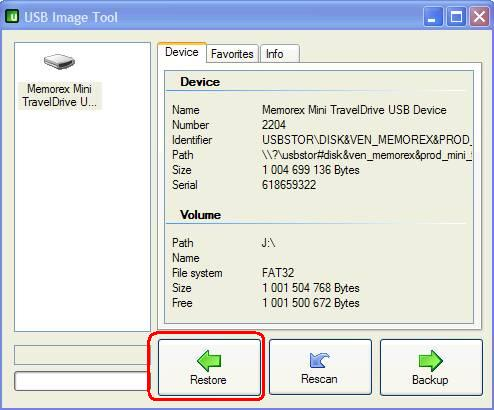This screenshot has height=410, width=494.
Task: Click the Restore button
Action: click(x=209, y=367)
